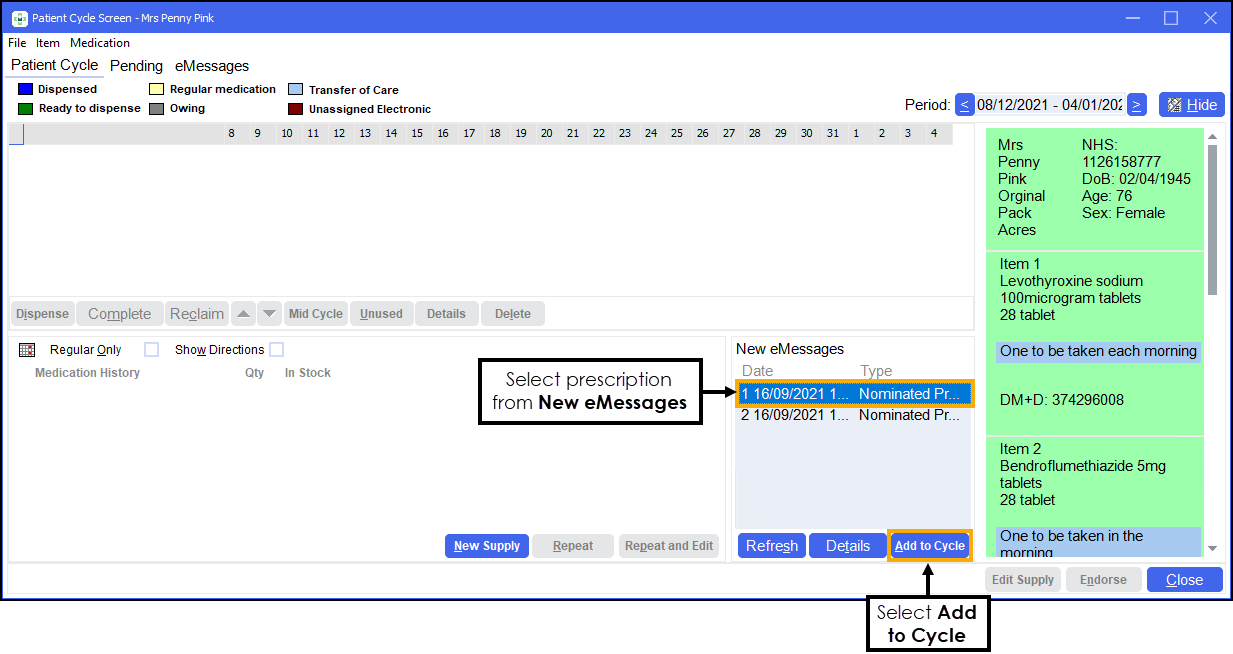Open the File menu
Viewport: 1233px width, 654px height.
(17, 43)
